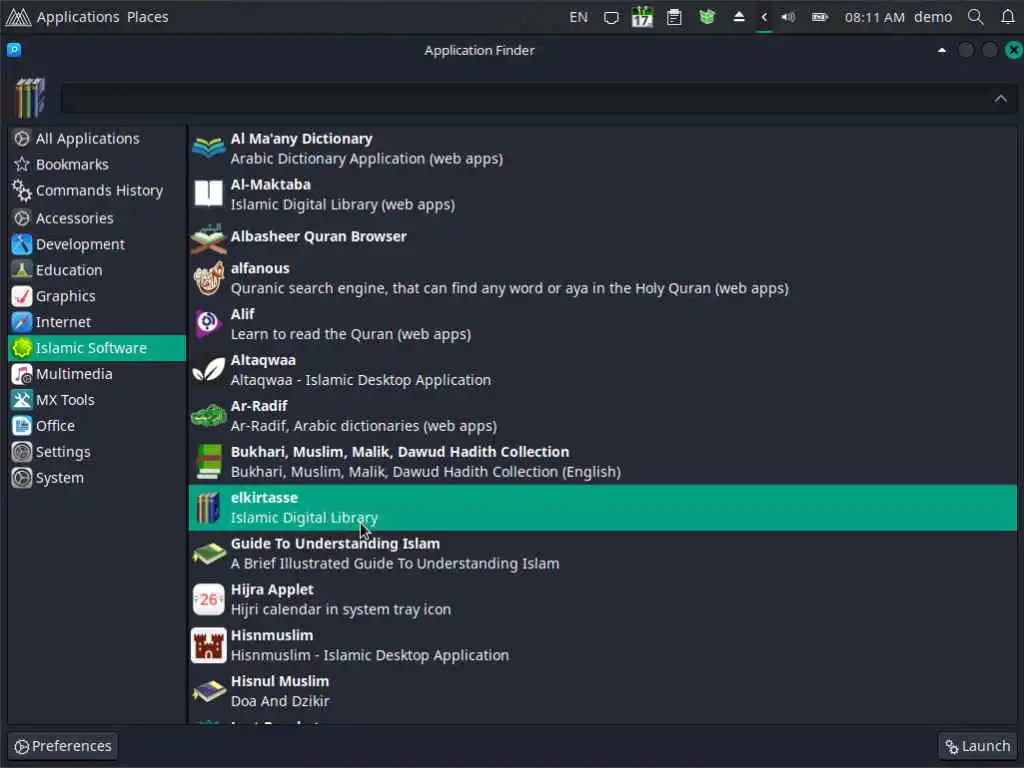Screen dimensions: 1024x768
Task: Click the Hijra Applet calendar icon
Action: click(208, 600)
